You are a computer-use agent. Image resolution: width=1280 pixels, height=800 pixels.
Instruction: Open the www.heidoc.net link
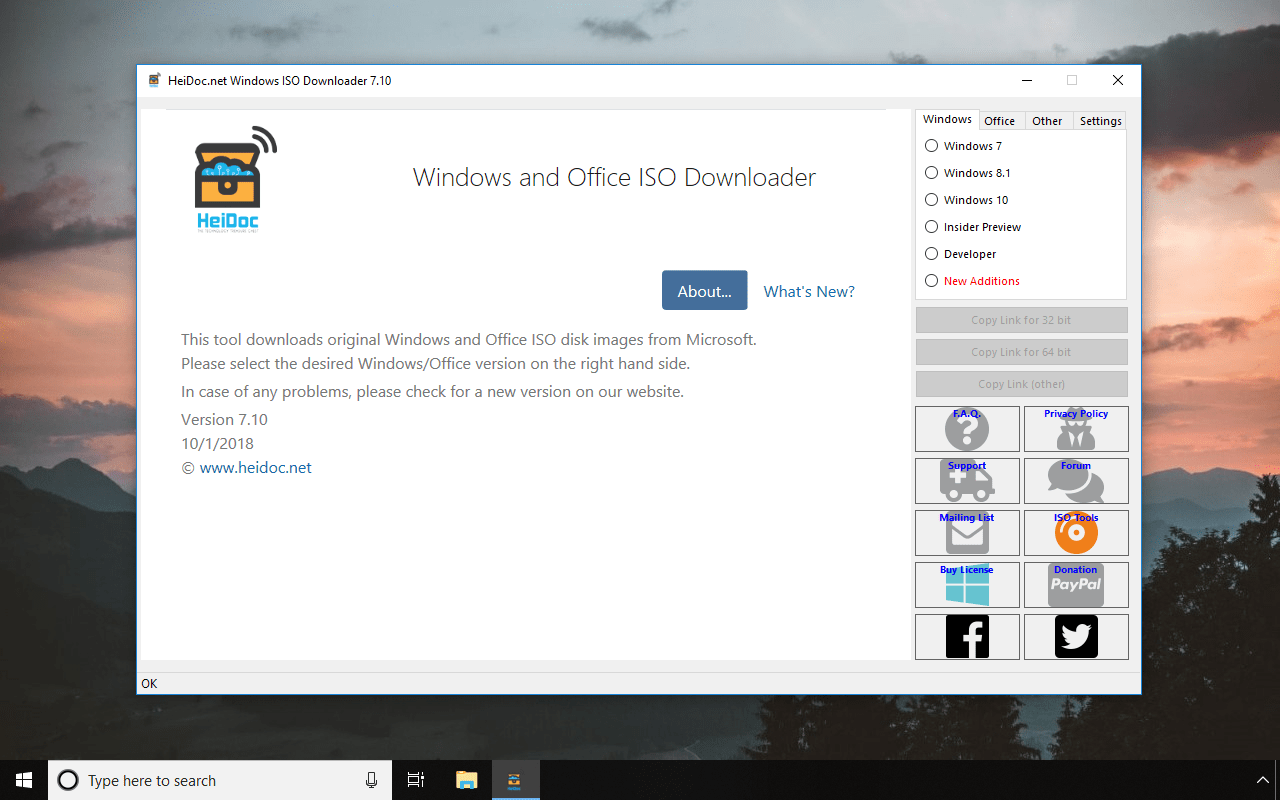(x=256, y=468)
